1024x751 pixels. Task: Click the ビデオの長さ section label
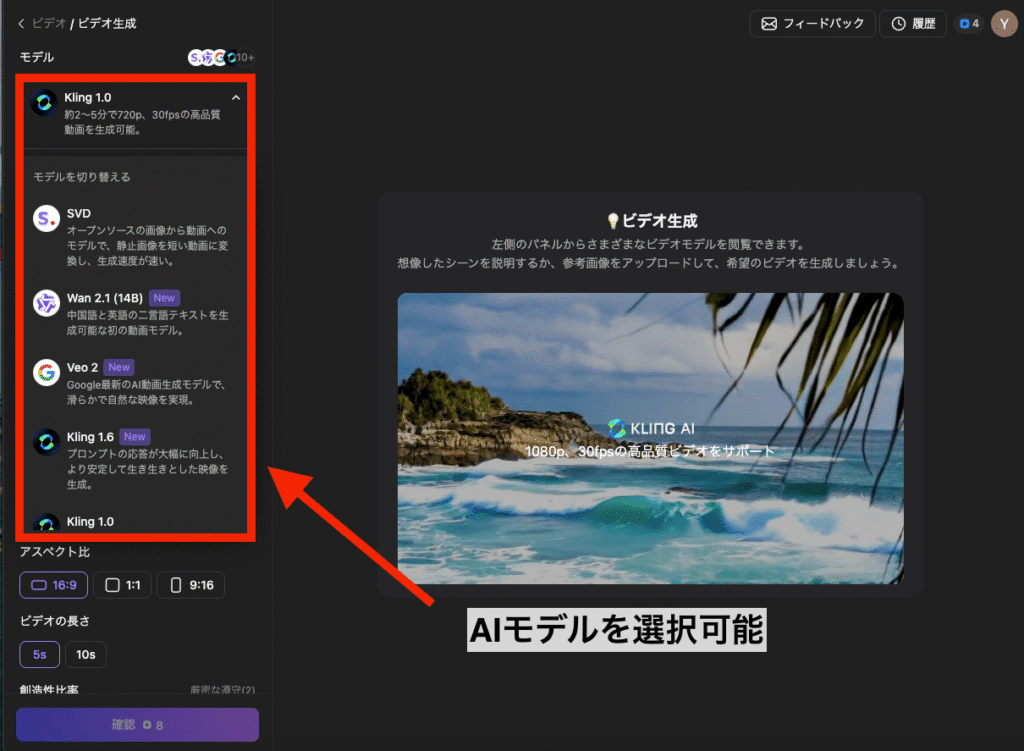55,621
